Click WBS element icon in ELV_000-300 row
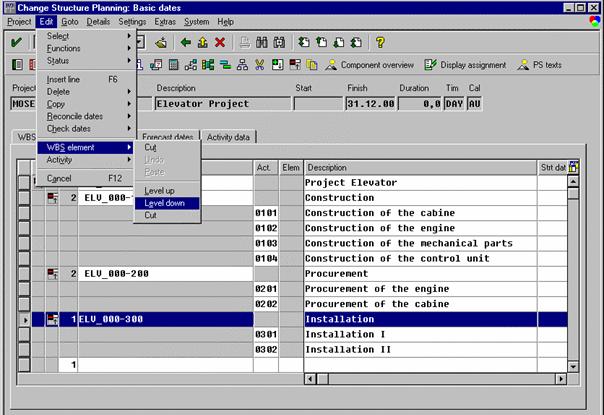604x415 pixels. (x=52, y=319)
